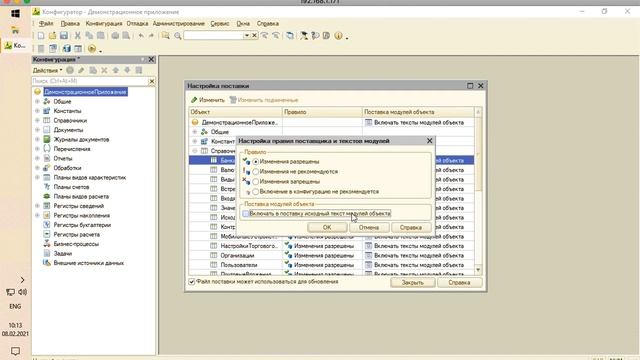
Task: Click the Внешние источники данных icon
Action: [47, 263]
